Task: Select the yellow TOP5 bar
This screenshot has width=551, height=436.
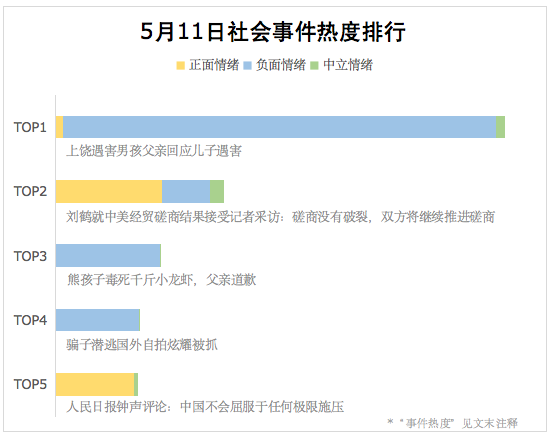Action: [x=95, y=384]
